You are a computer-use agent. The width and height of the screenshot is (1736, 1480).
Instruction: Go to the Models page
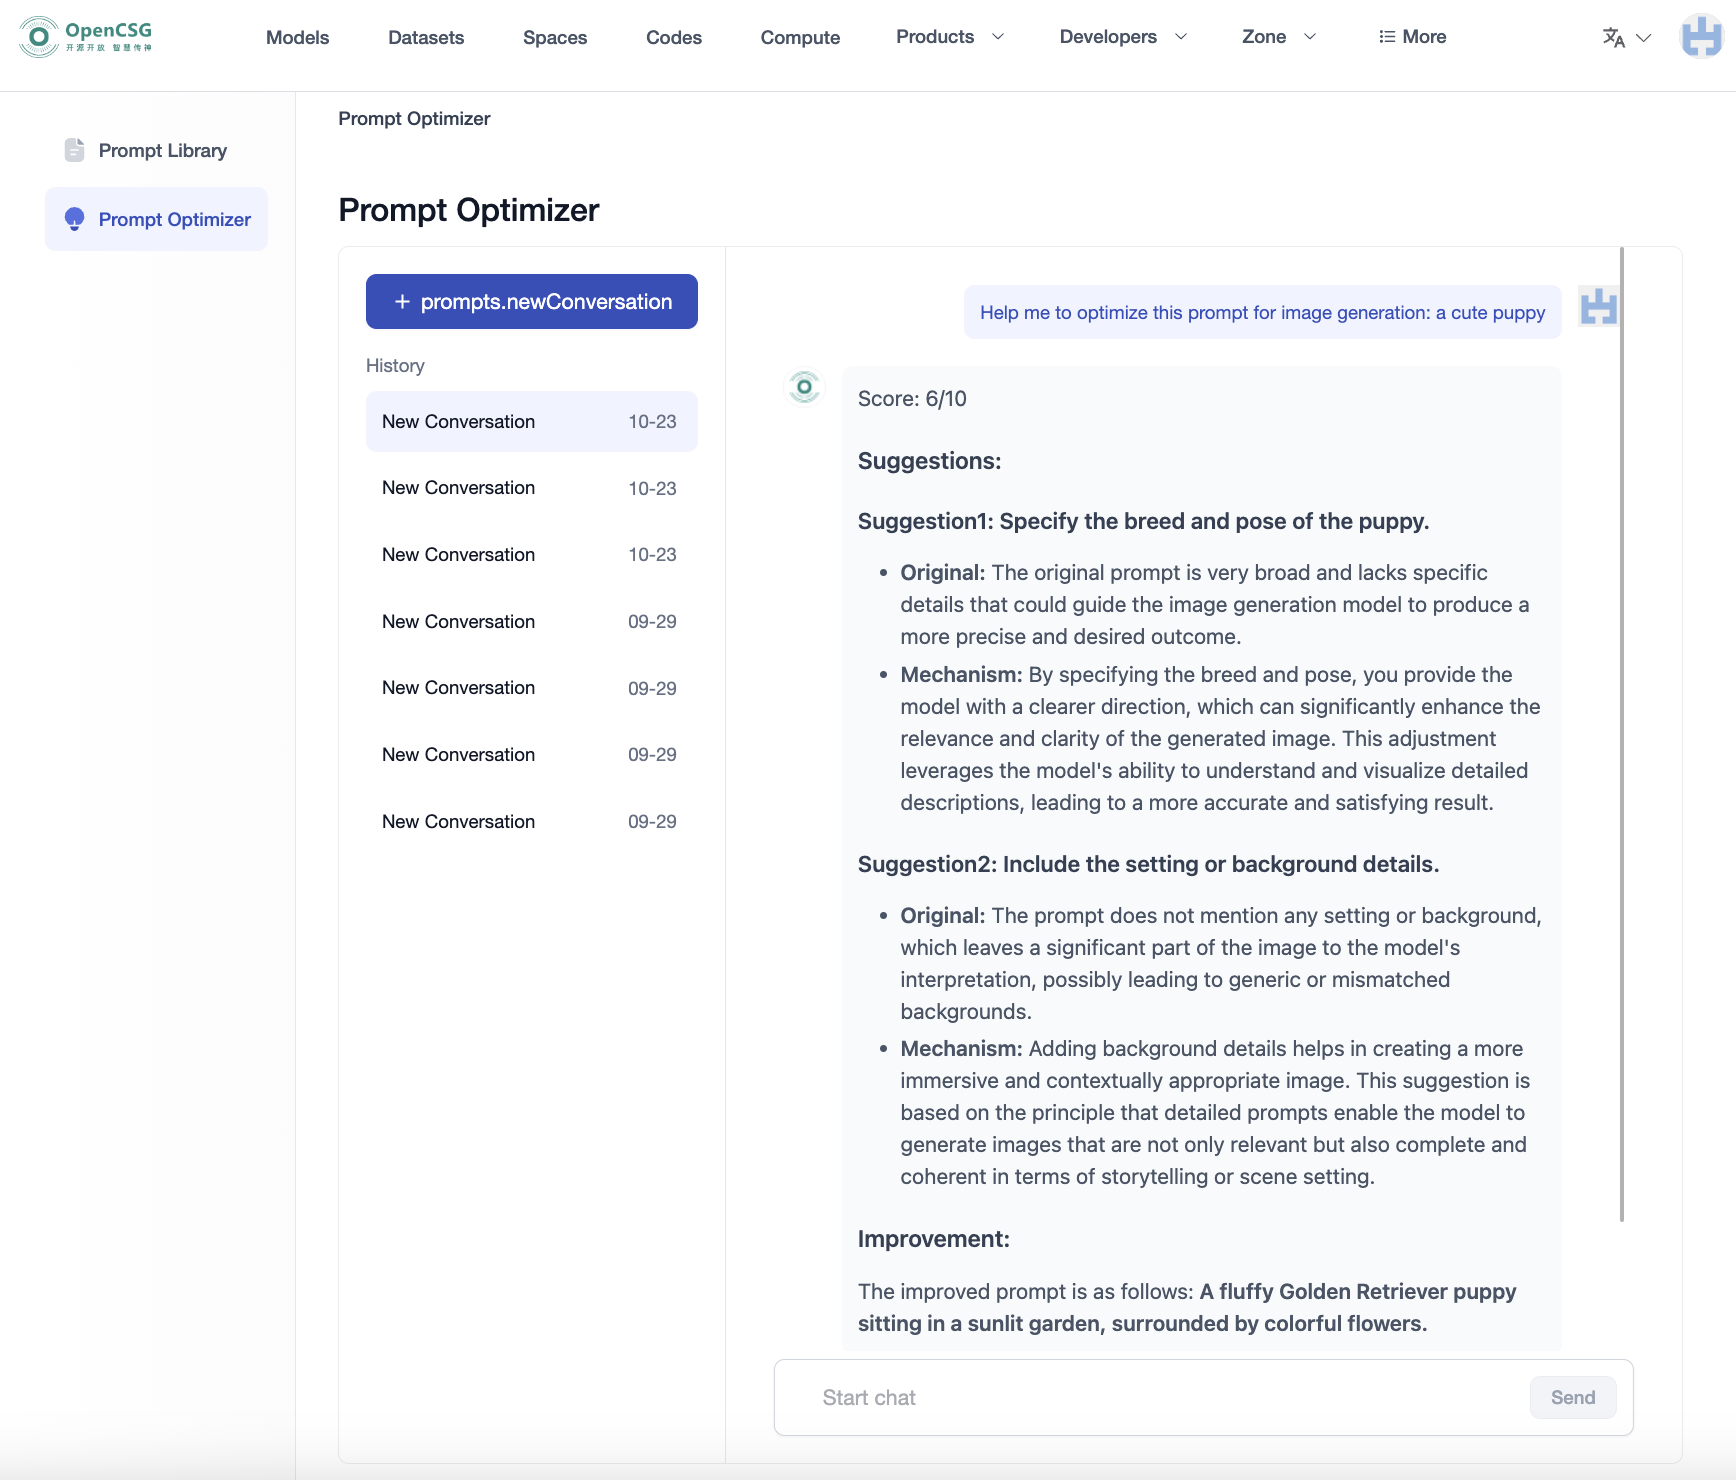(297, 38)
